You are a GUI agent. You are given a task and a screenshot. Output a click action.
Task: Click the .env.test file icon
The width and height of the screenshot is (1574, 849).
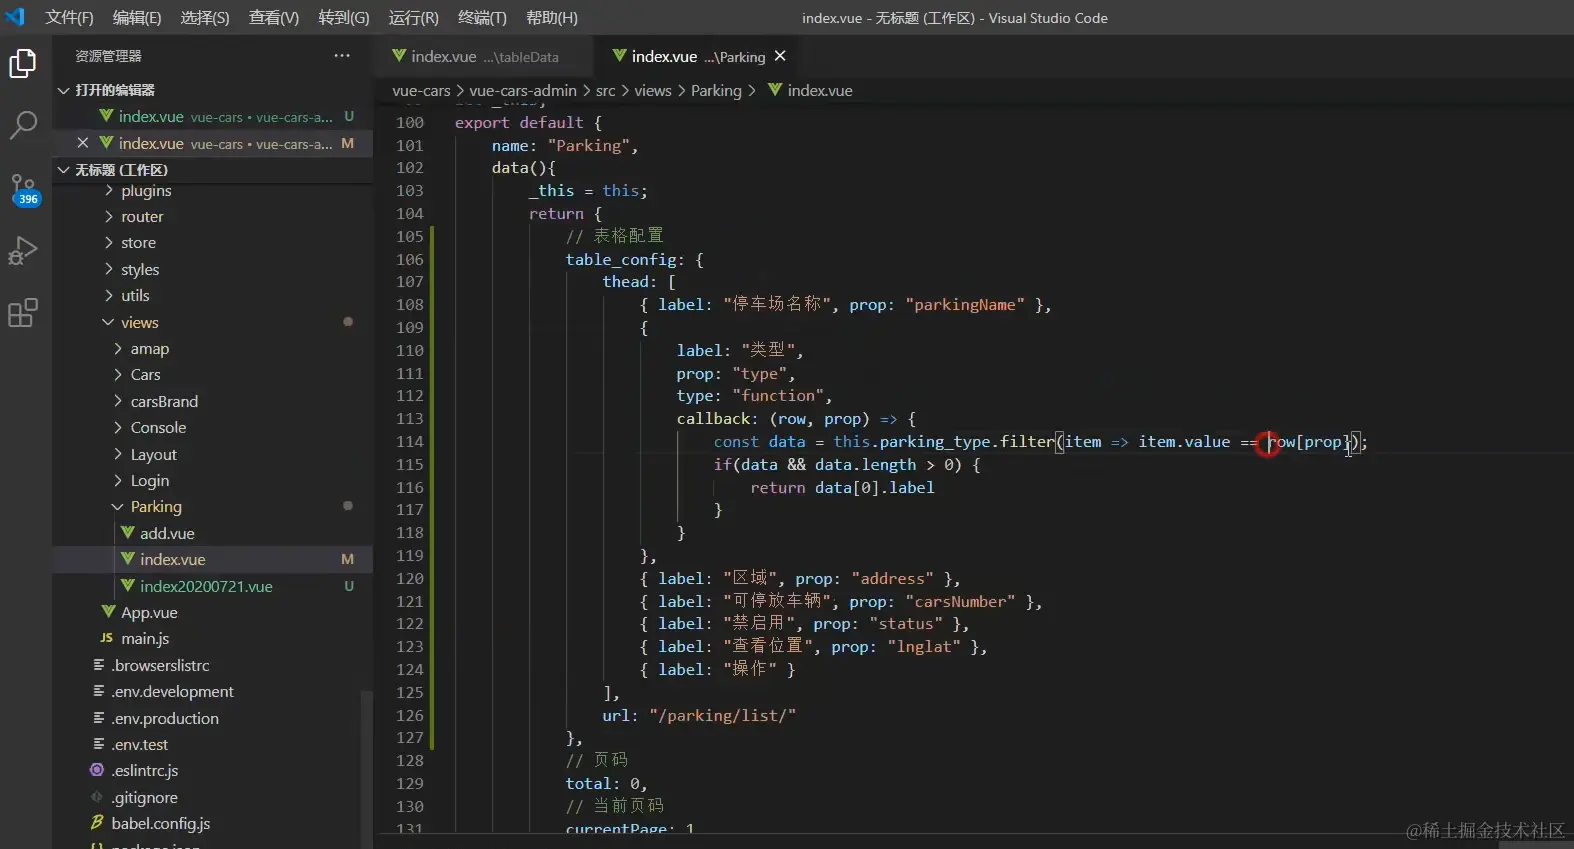click(98, 744)
